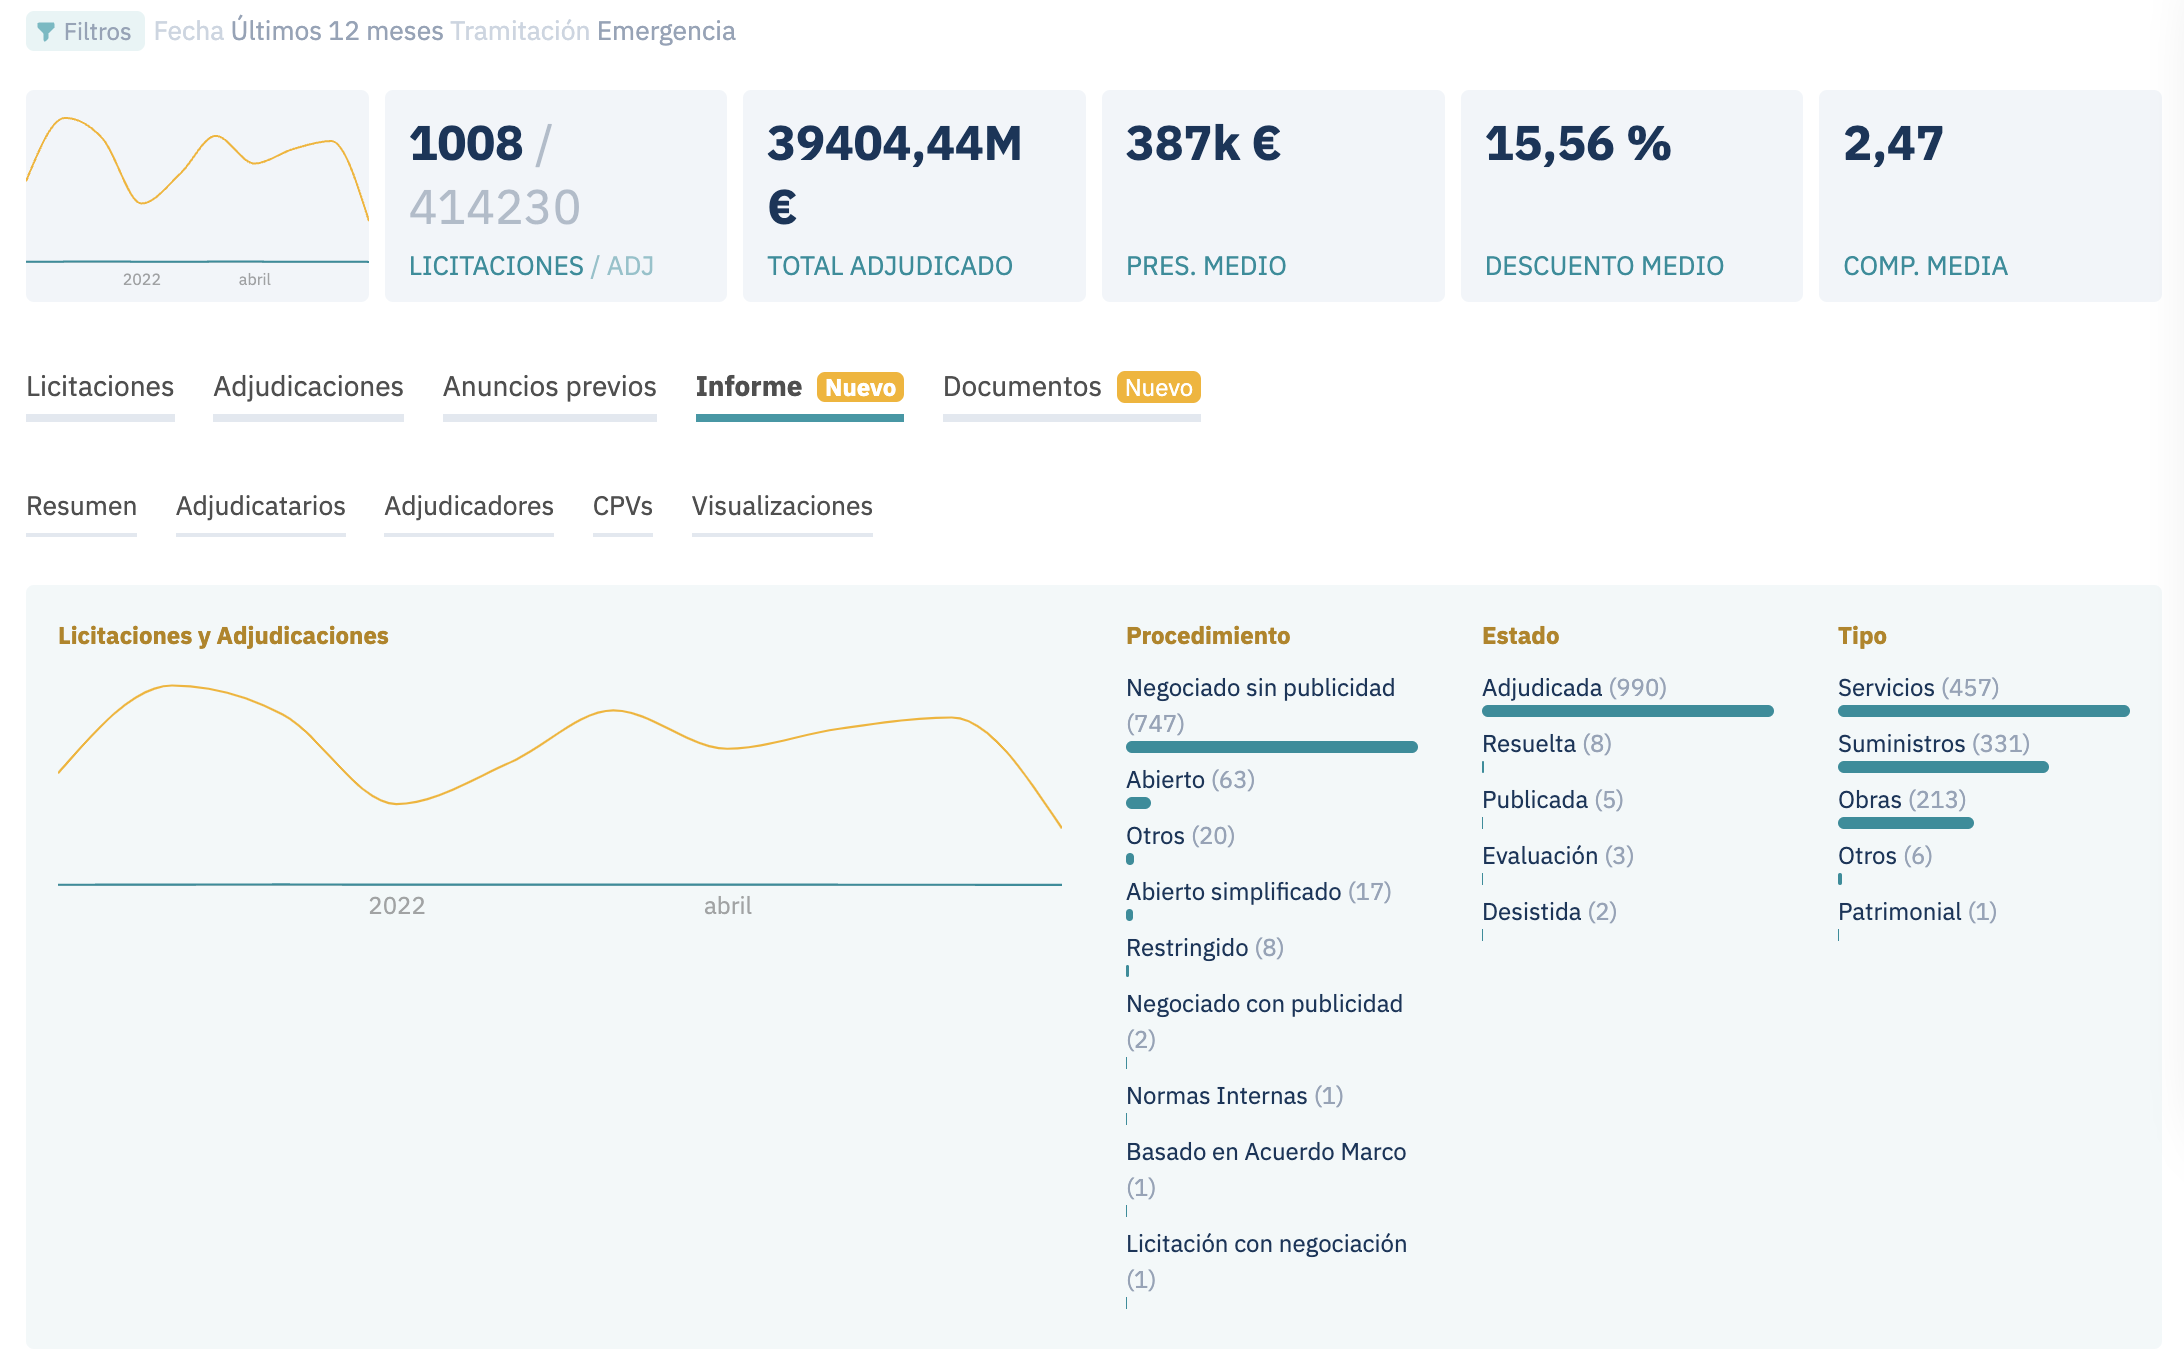
Task: Click the Emergencia tramitación filter value
Action: click(x=666, y=32)
